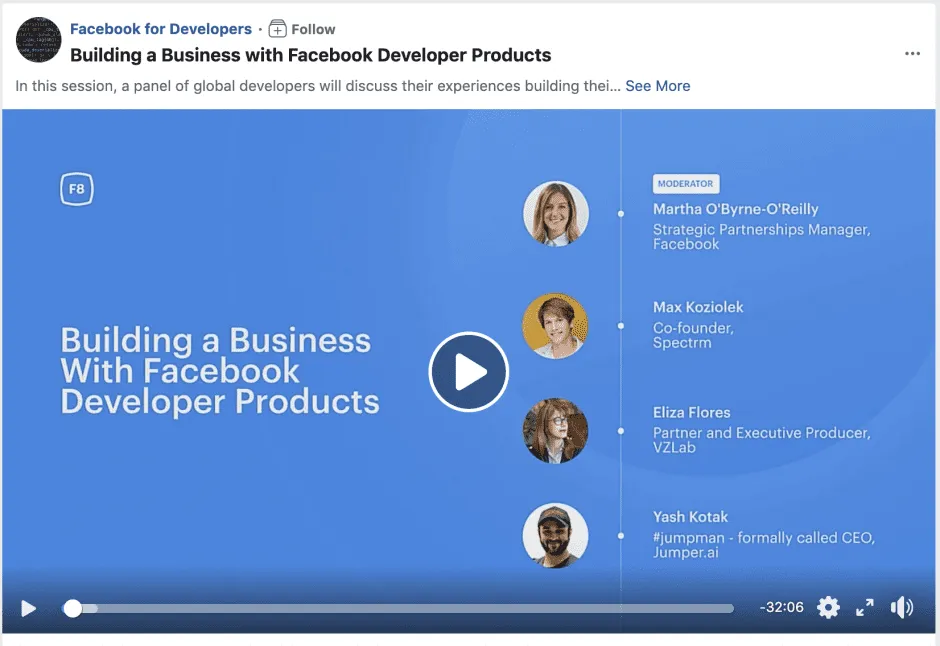This screenshot has height=646, width=940.
Task: Click the small play icon in the control bar
Action: 28,608
